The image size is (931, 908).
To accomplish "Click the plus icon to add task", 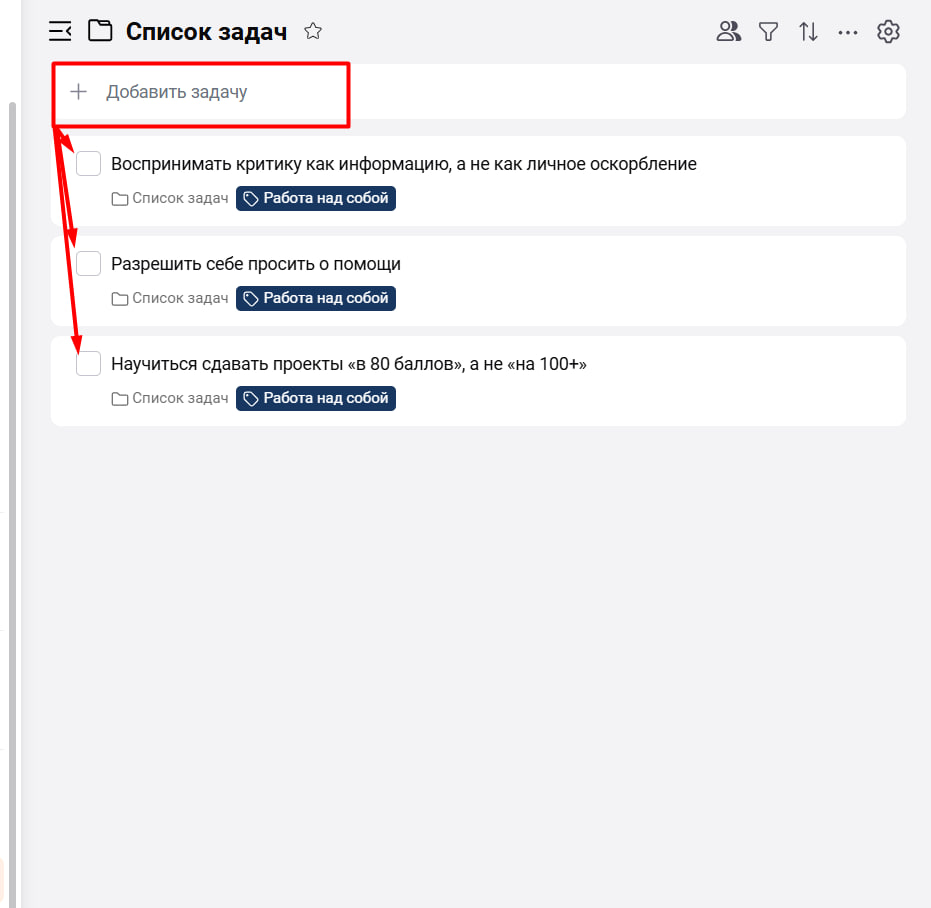I will pos(78,92).
